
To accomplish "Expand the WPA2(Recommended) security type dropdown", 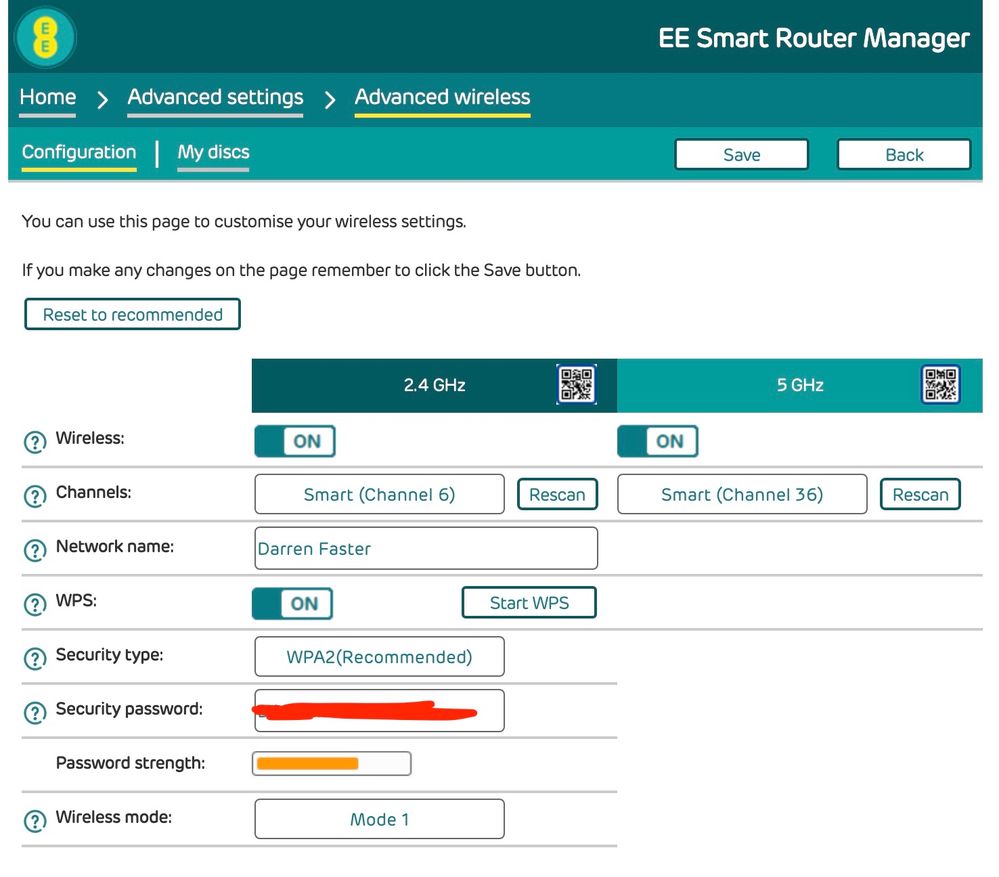I will click(x=379, y=657).
